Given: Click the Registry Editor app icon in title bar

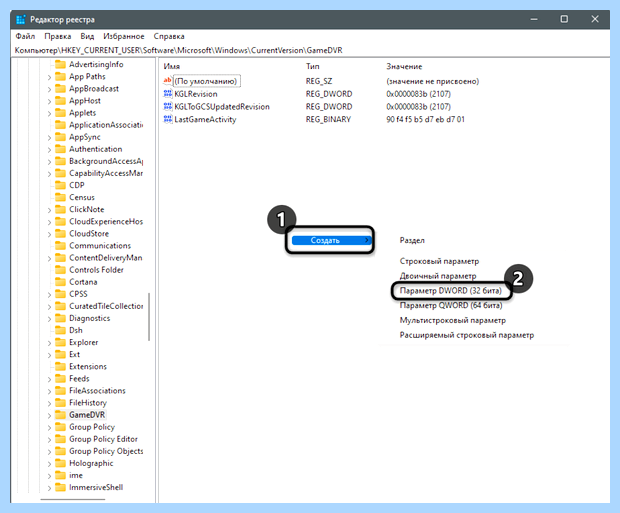Looking at the screenshot, I should [21, 19].
